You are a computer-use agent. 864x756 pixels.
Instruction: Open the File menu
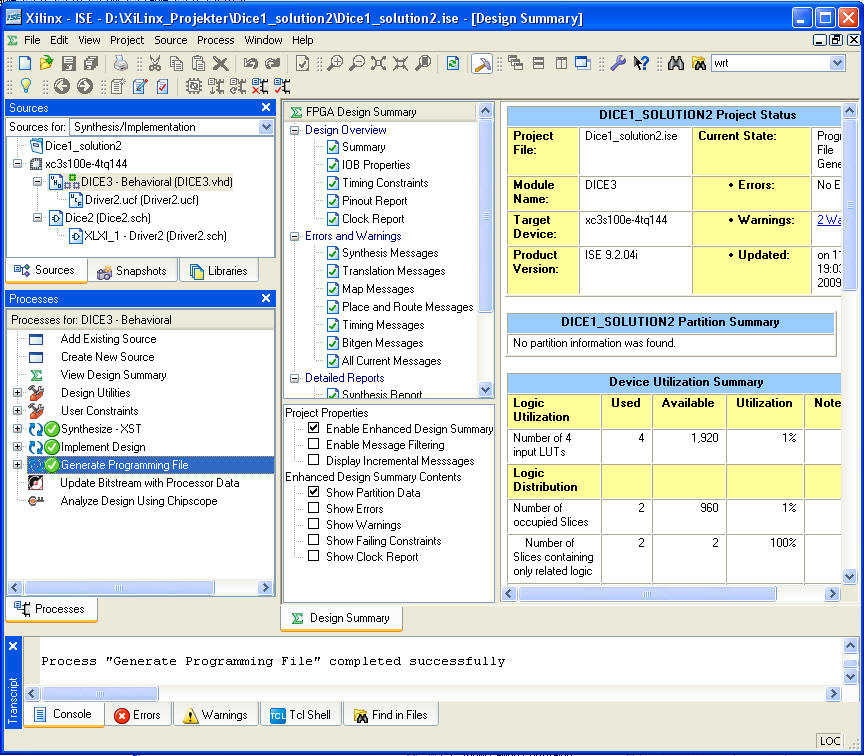[x=32, y=40]
